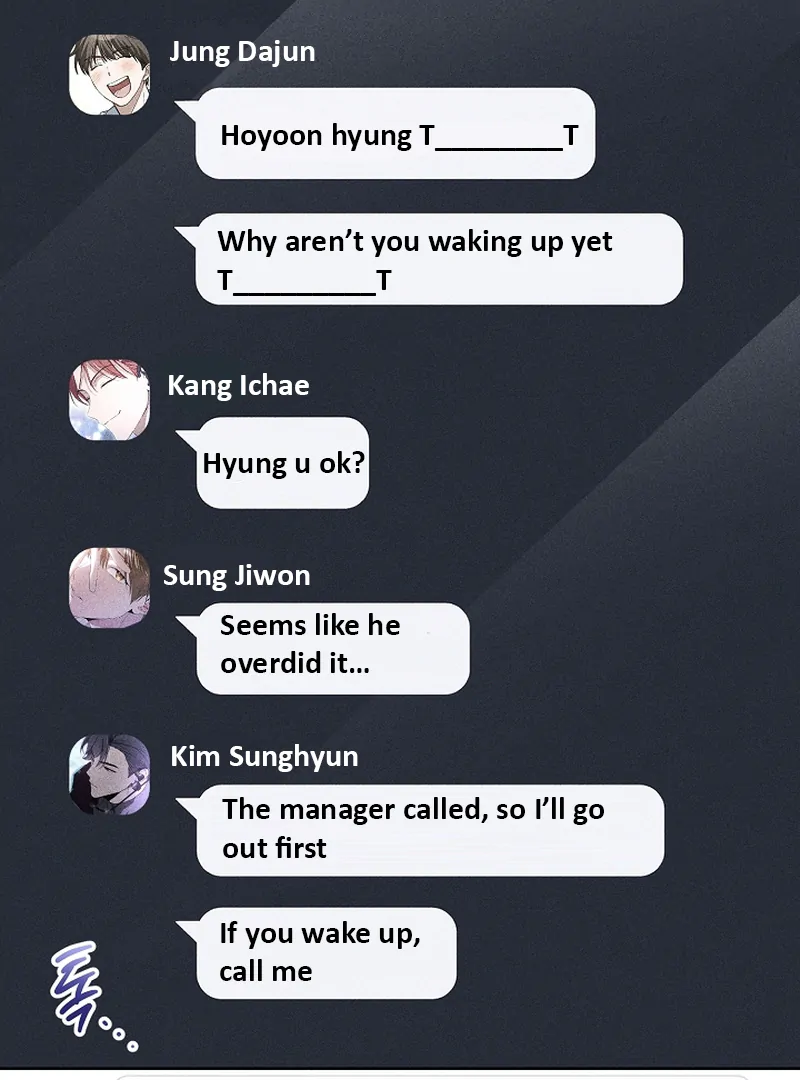Image resolution: width=800 pixels, height=1080 pixels.
Task: Click the three small dots beside the squiggle
Action: pyautogui.click(x=119, y=1035)
